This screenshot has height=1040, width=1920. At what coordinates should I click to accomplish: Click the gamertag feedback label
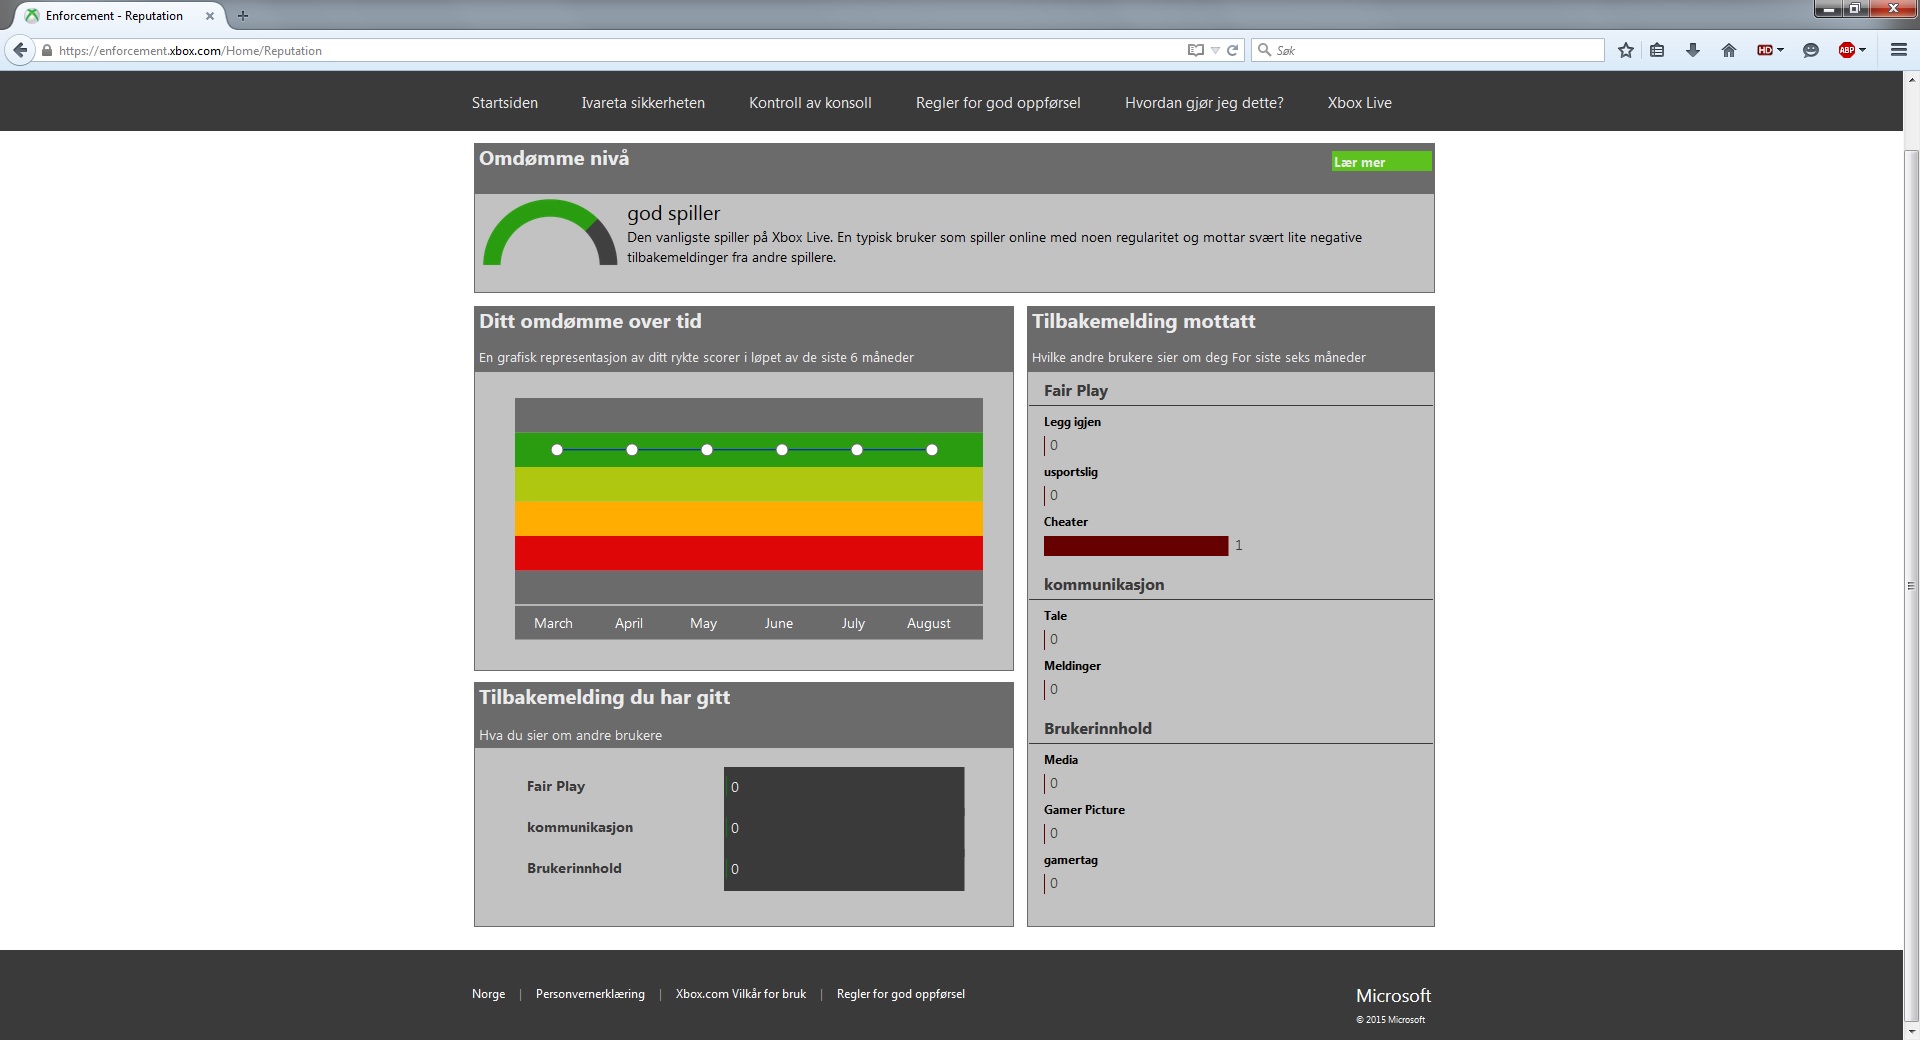(x=1071, y=860)
